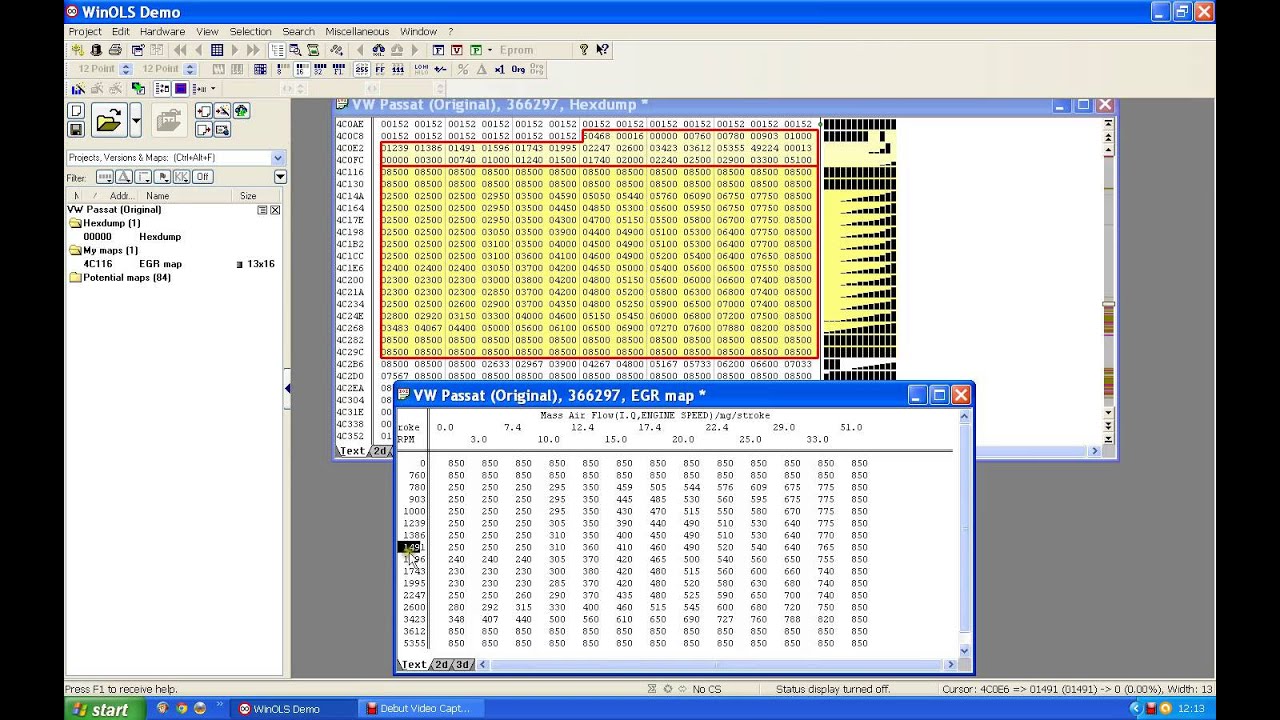The height and width of the screenshot is (720, 1280).
Task: Open the Search menu
Action: click(298, 31)
